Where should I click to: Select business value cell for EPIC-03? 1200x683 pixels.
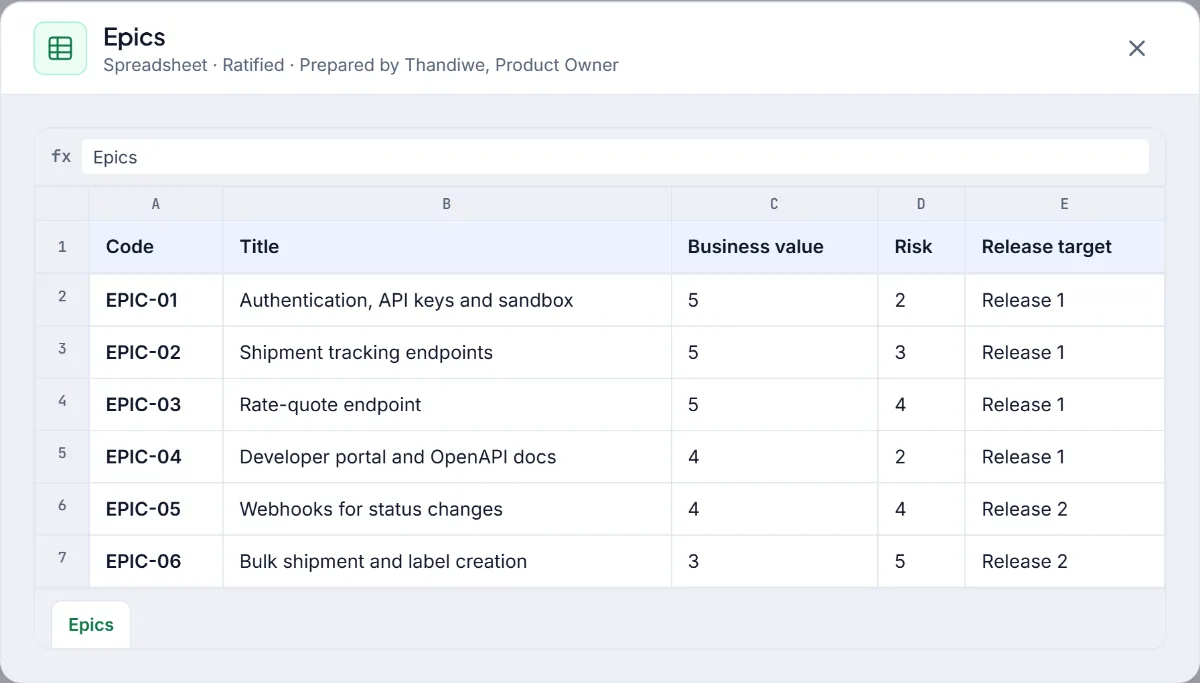[x=774, y=404]
